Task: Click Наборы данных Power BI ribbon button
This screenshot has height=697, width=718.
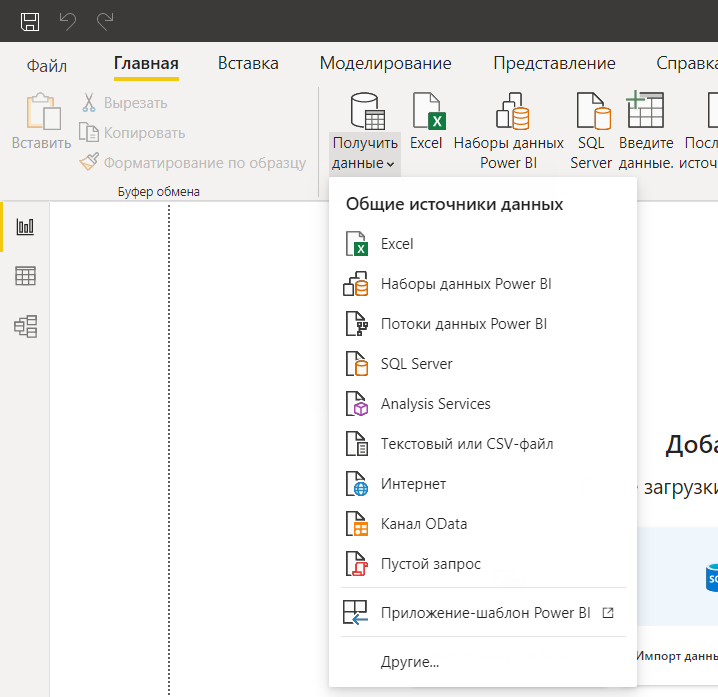Action: (509, 132)
